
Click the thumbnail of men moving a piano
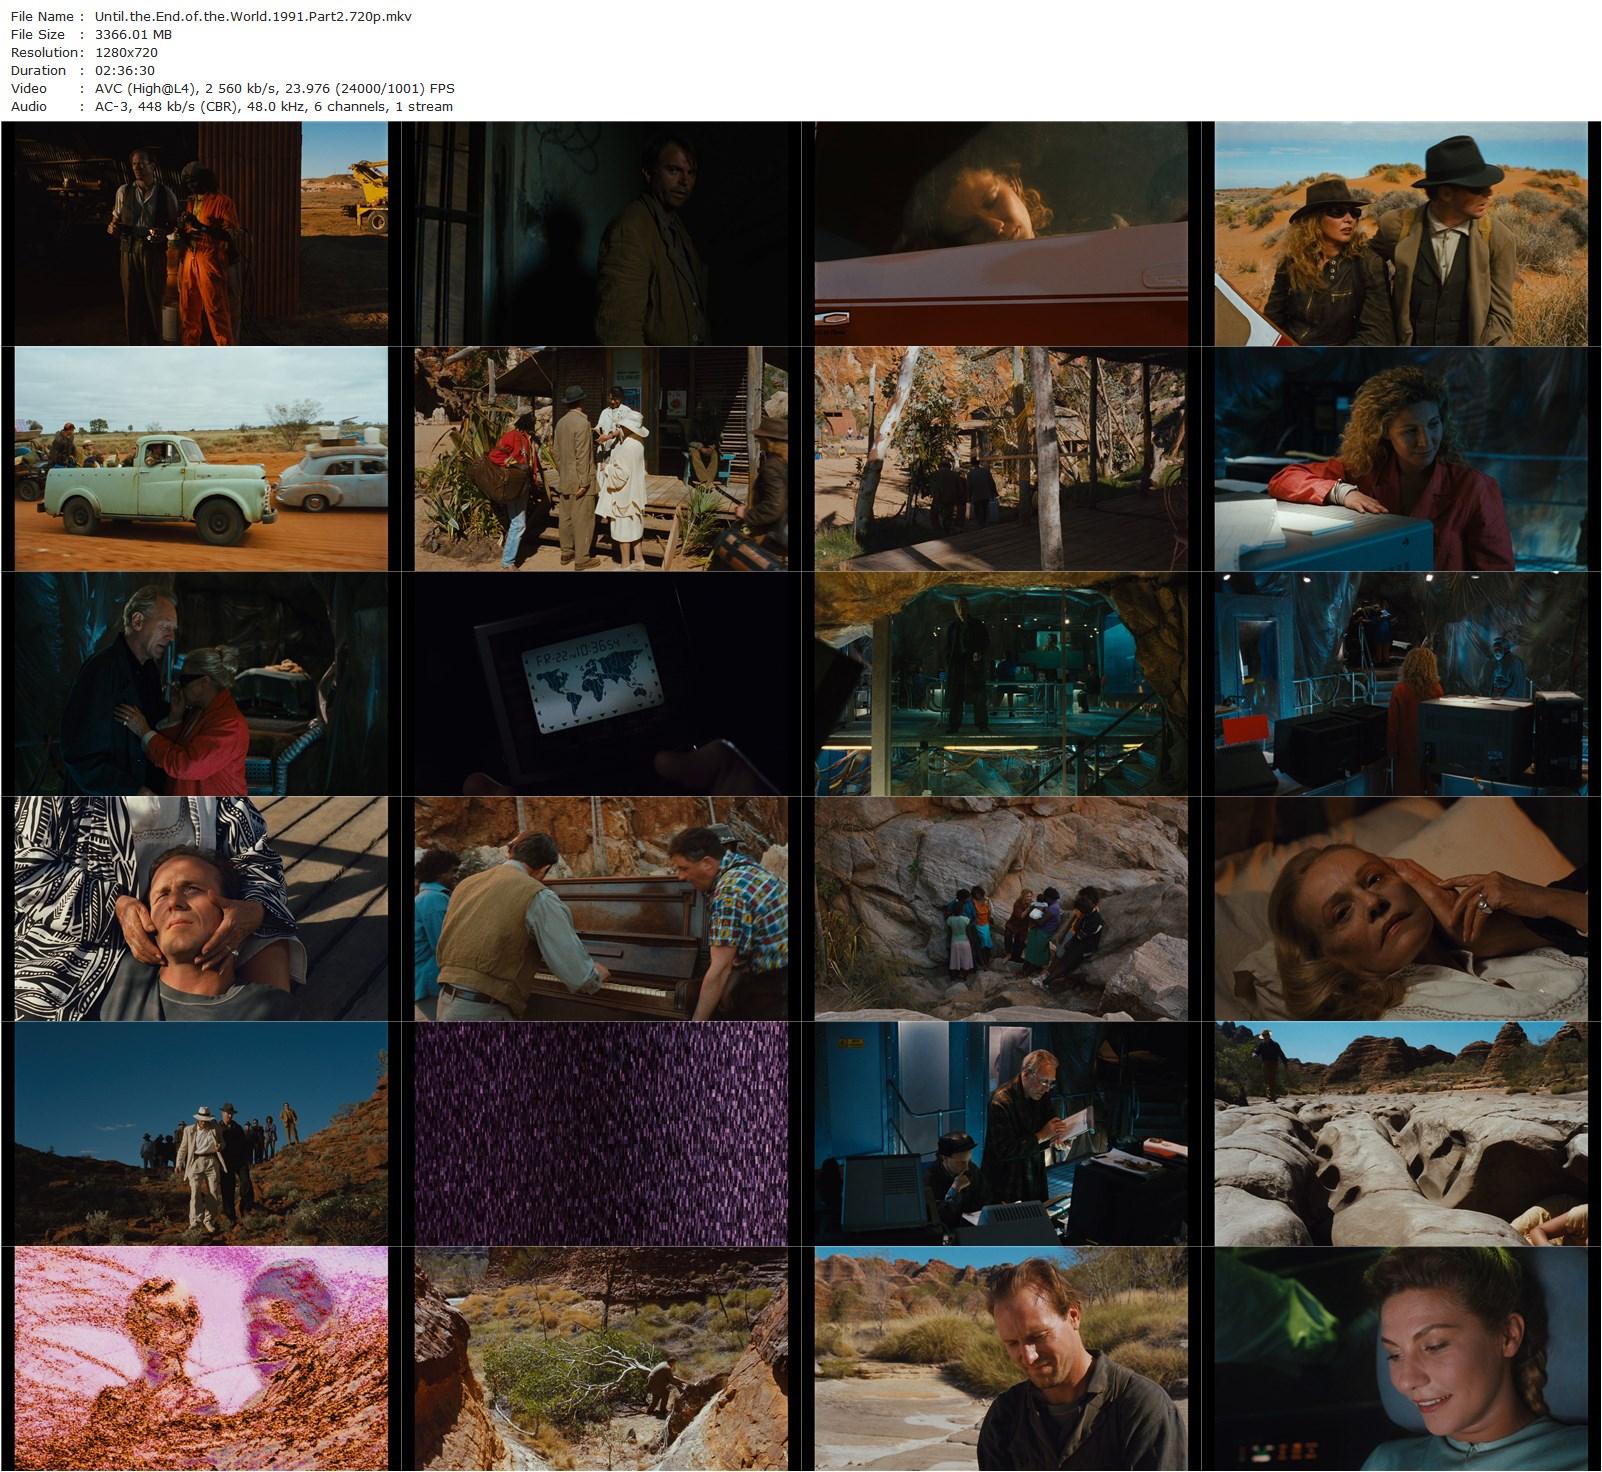(601, 909)
